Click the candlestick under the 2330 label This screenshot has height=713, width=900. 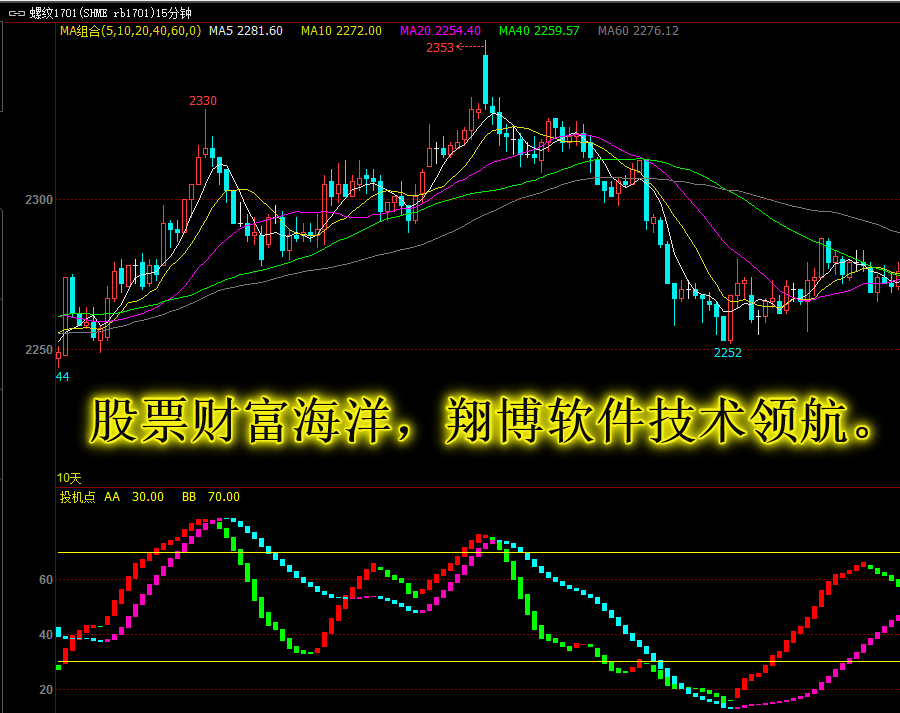(x=205, y=133)
